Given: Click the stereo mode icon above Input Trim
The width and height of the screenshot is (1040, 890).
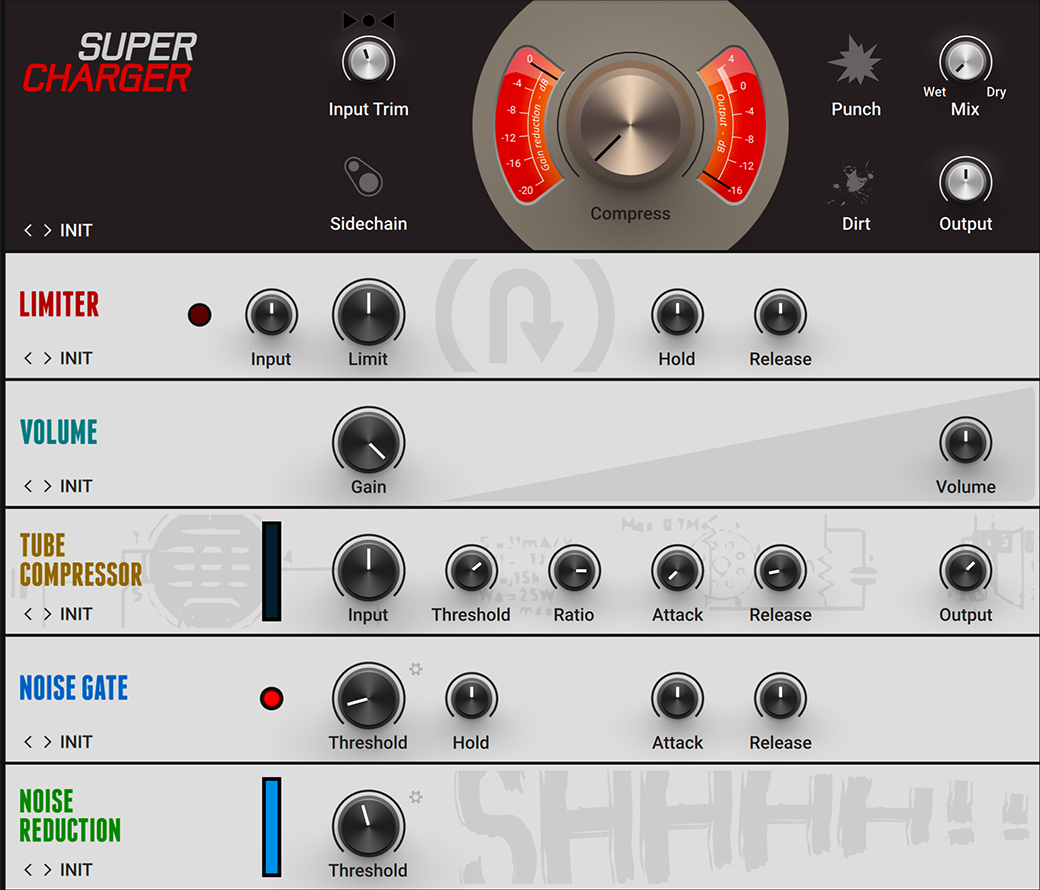Looking at the screenshot, I should coord(368,21).
